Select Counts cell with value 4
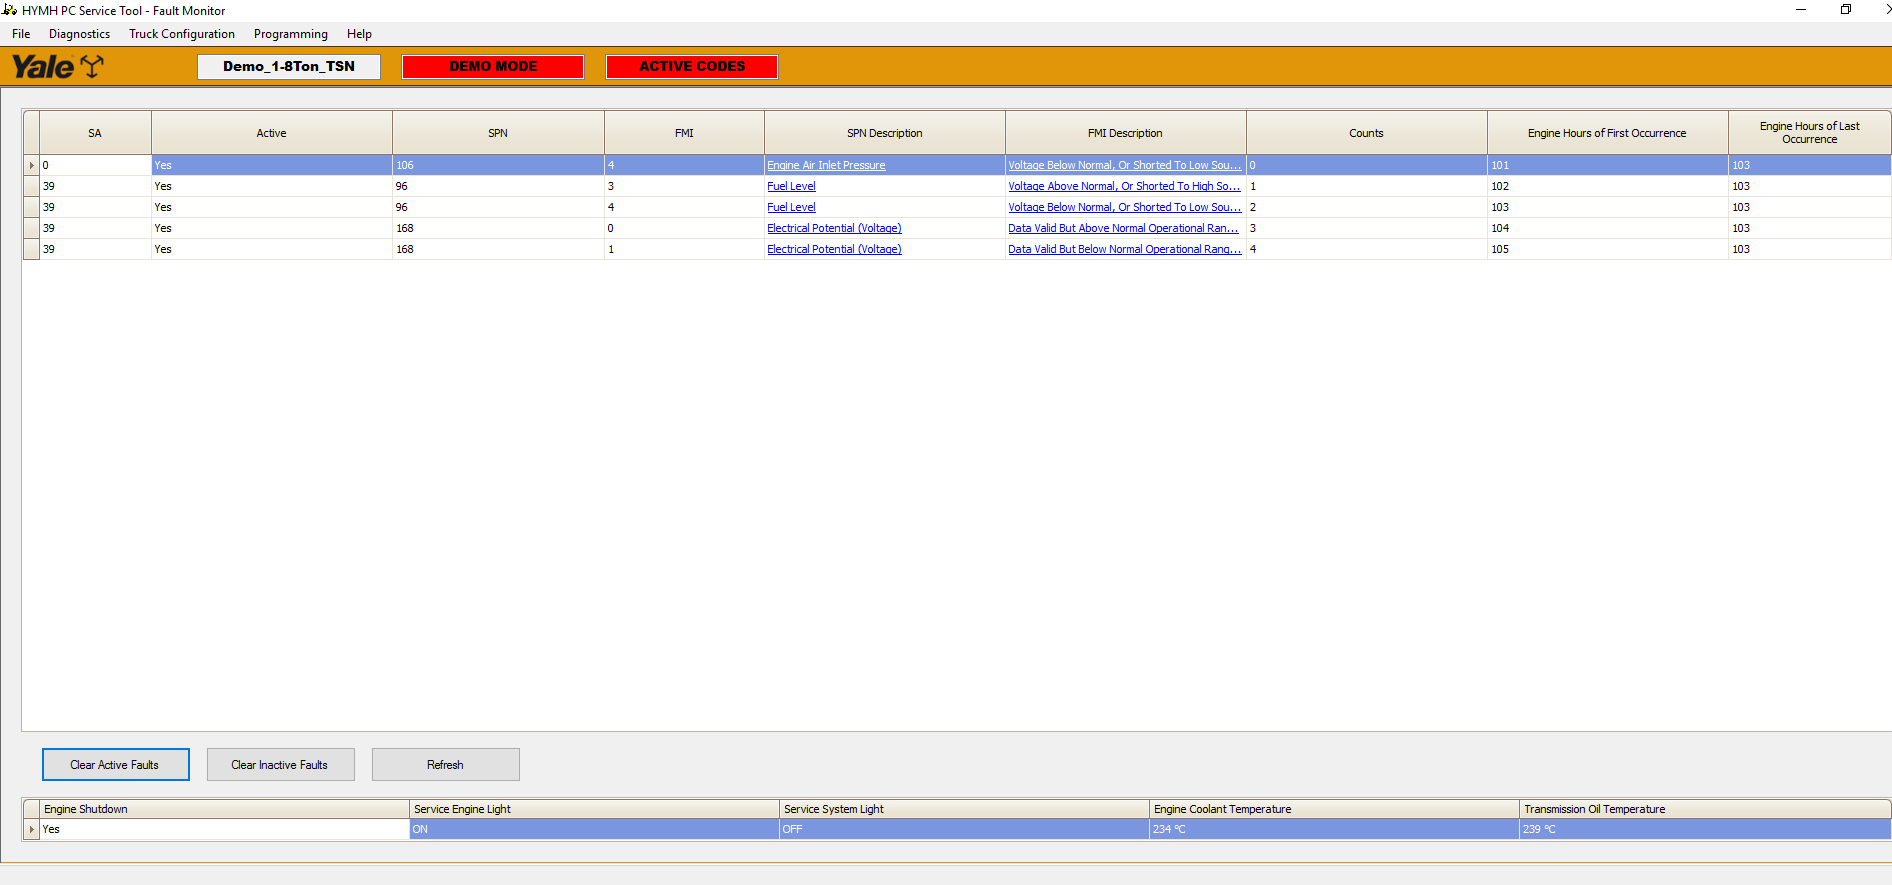 coord(1366,249)
